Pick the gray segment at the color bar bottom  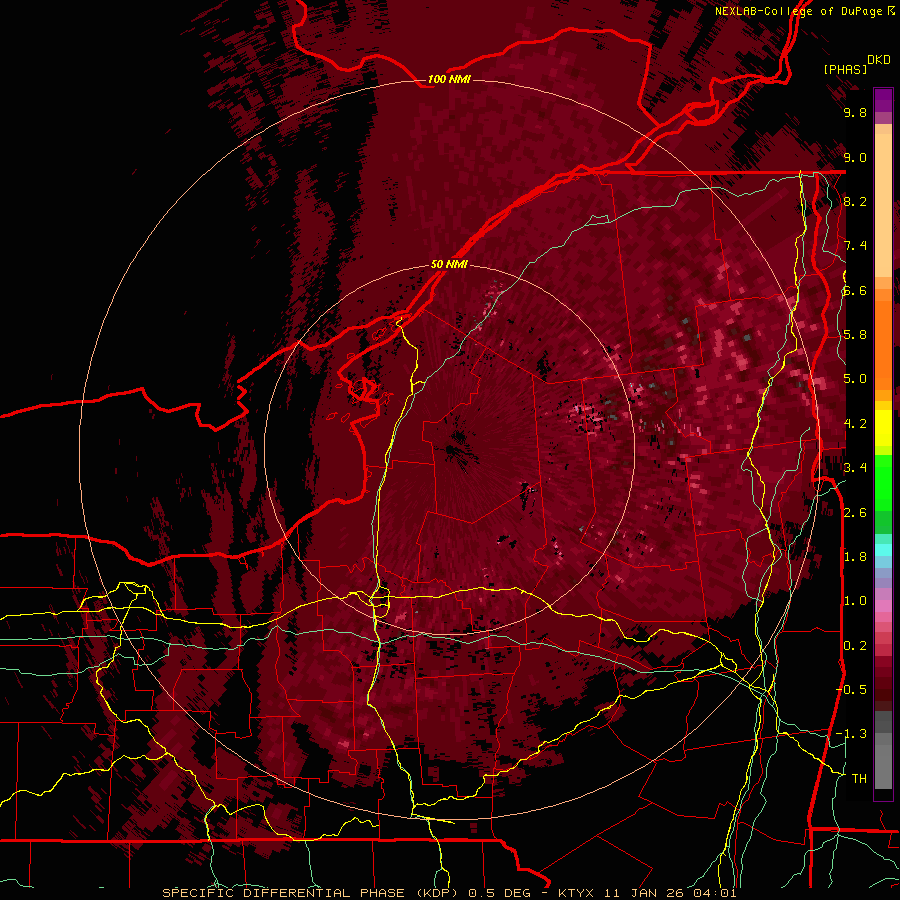click(883, 766)
